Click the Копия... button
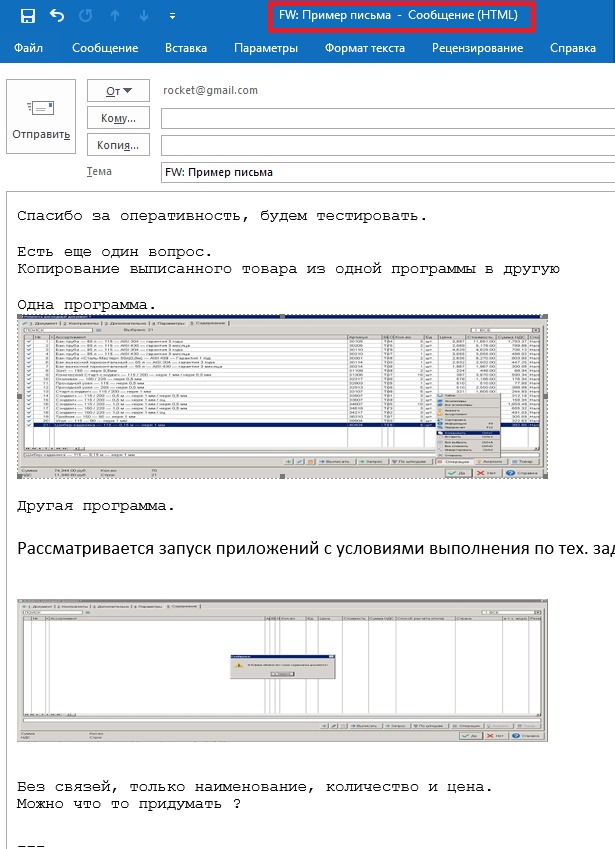Image resolution: width=615 pixels, height=849 pixels. point(118,145)
